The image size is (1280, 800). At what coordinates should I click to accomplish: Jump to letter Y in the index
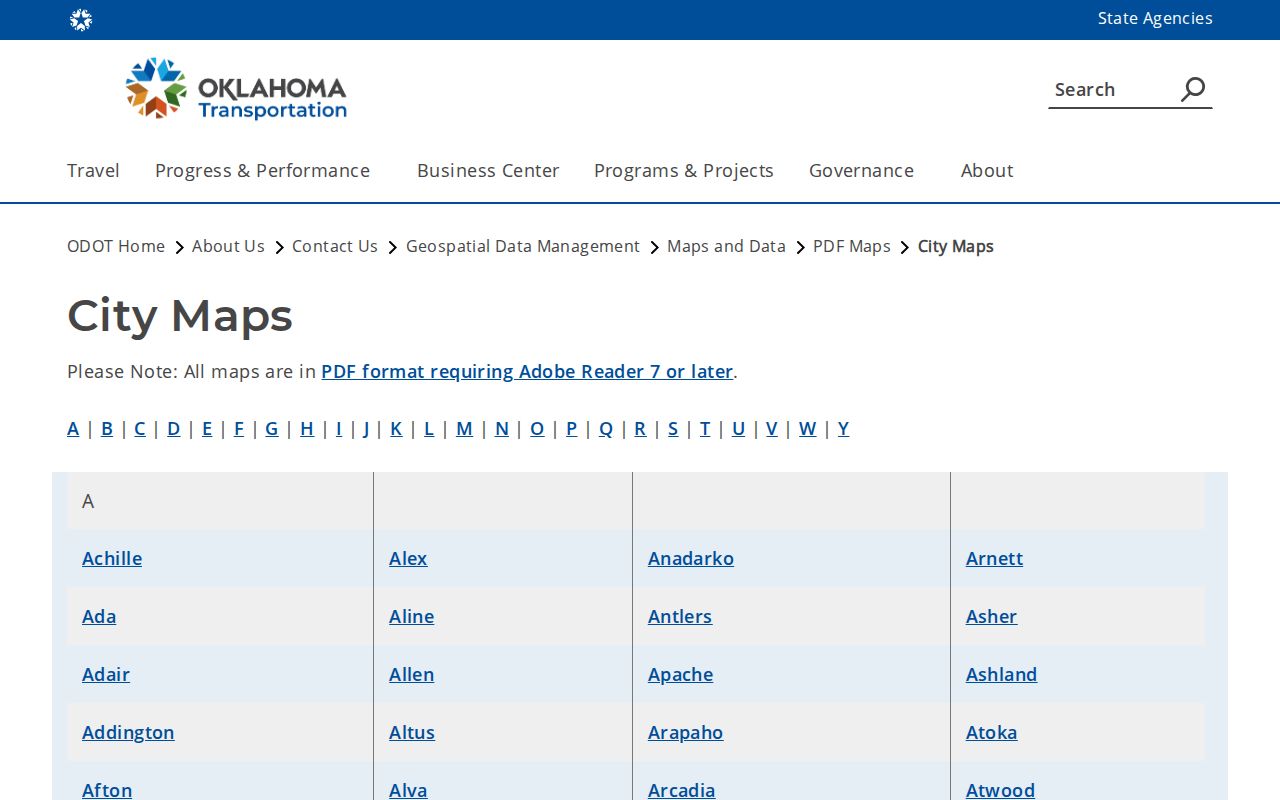coord(843,428)
